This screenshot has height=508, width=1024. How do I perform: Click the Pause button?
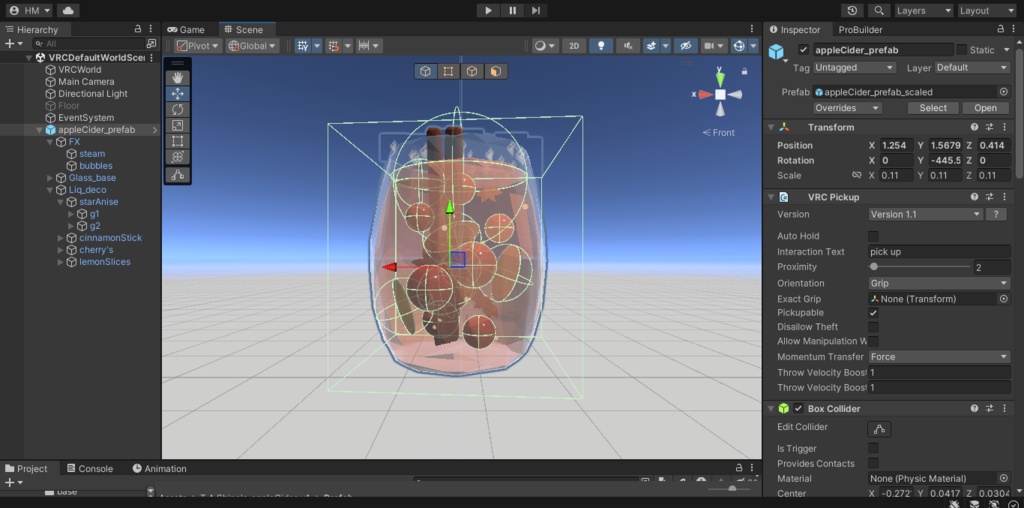[513, 10]
